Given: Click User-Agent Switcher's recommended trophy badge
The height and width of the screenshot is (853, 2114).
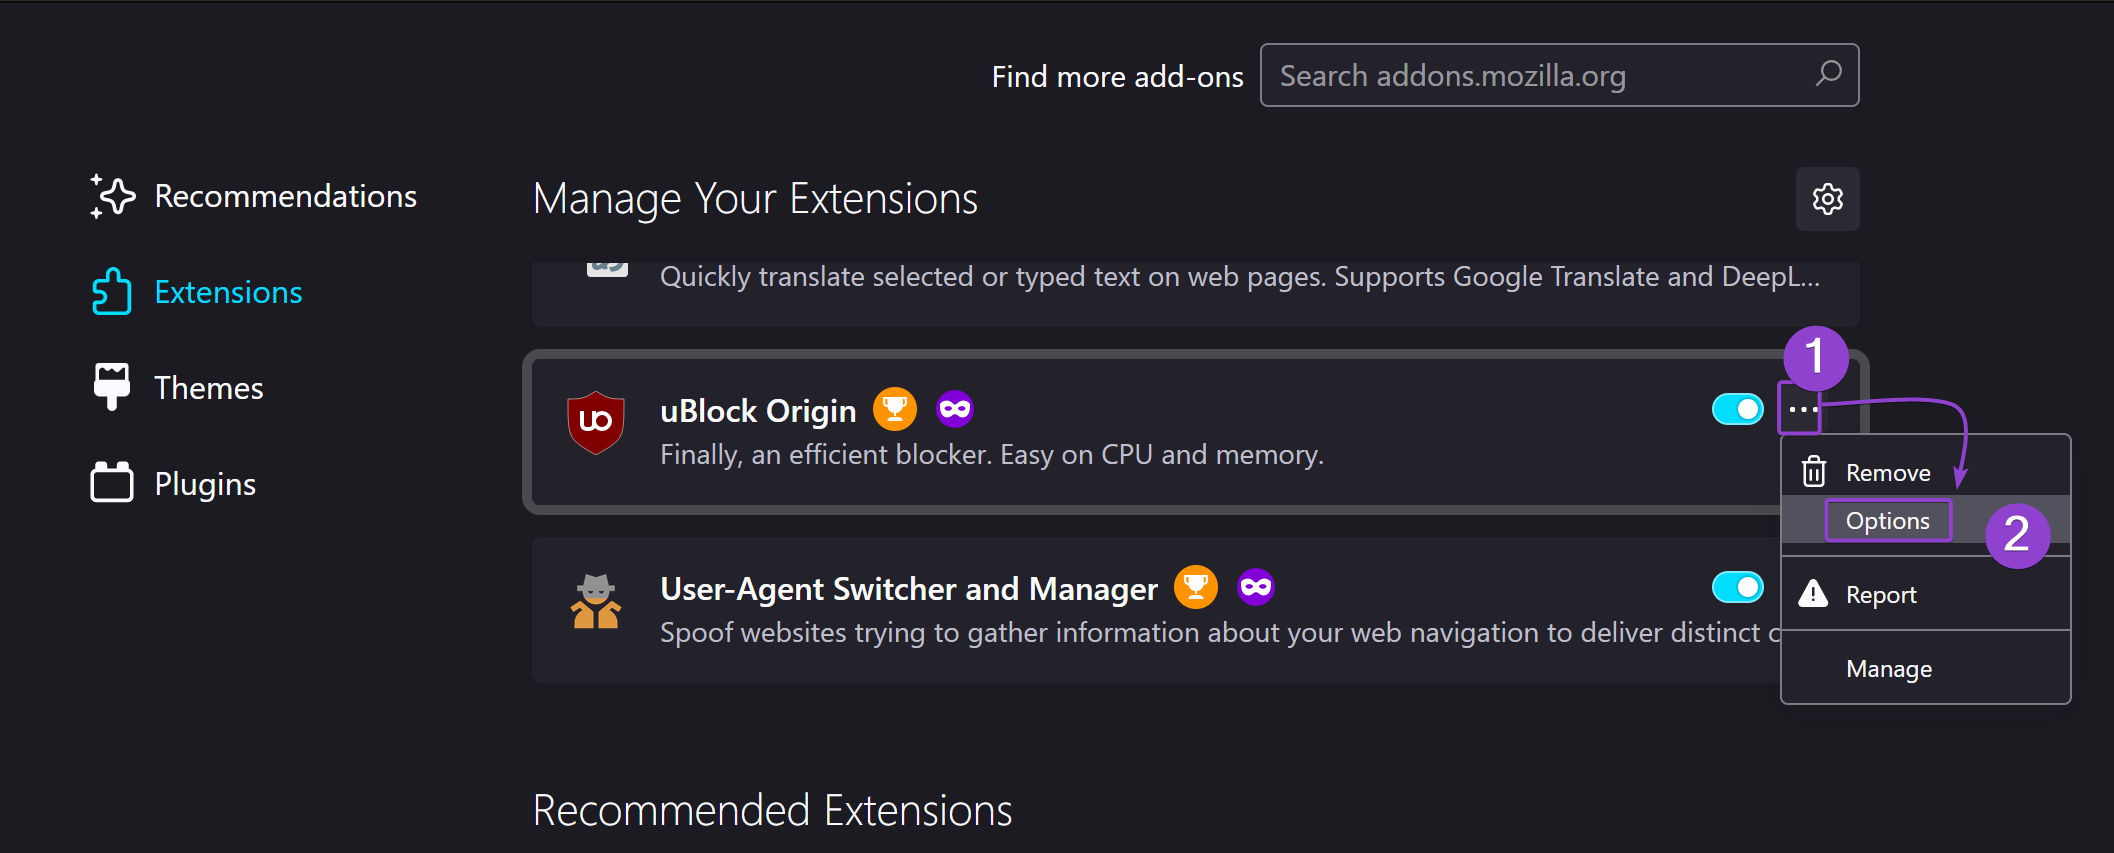Looking at the screenshot, I should pos(1196,587).
